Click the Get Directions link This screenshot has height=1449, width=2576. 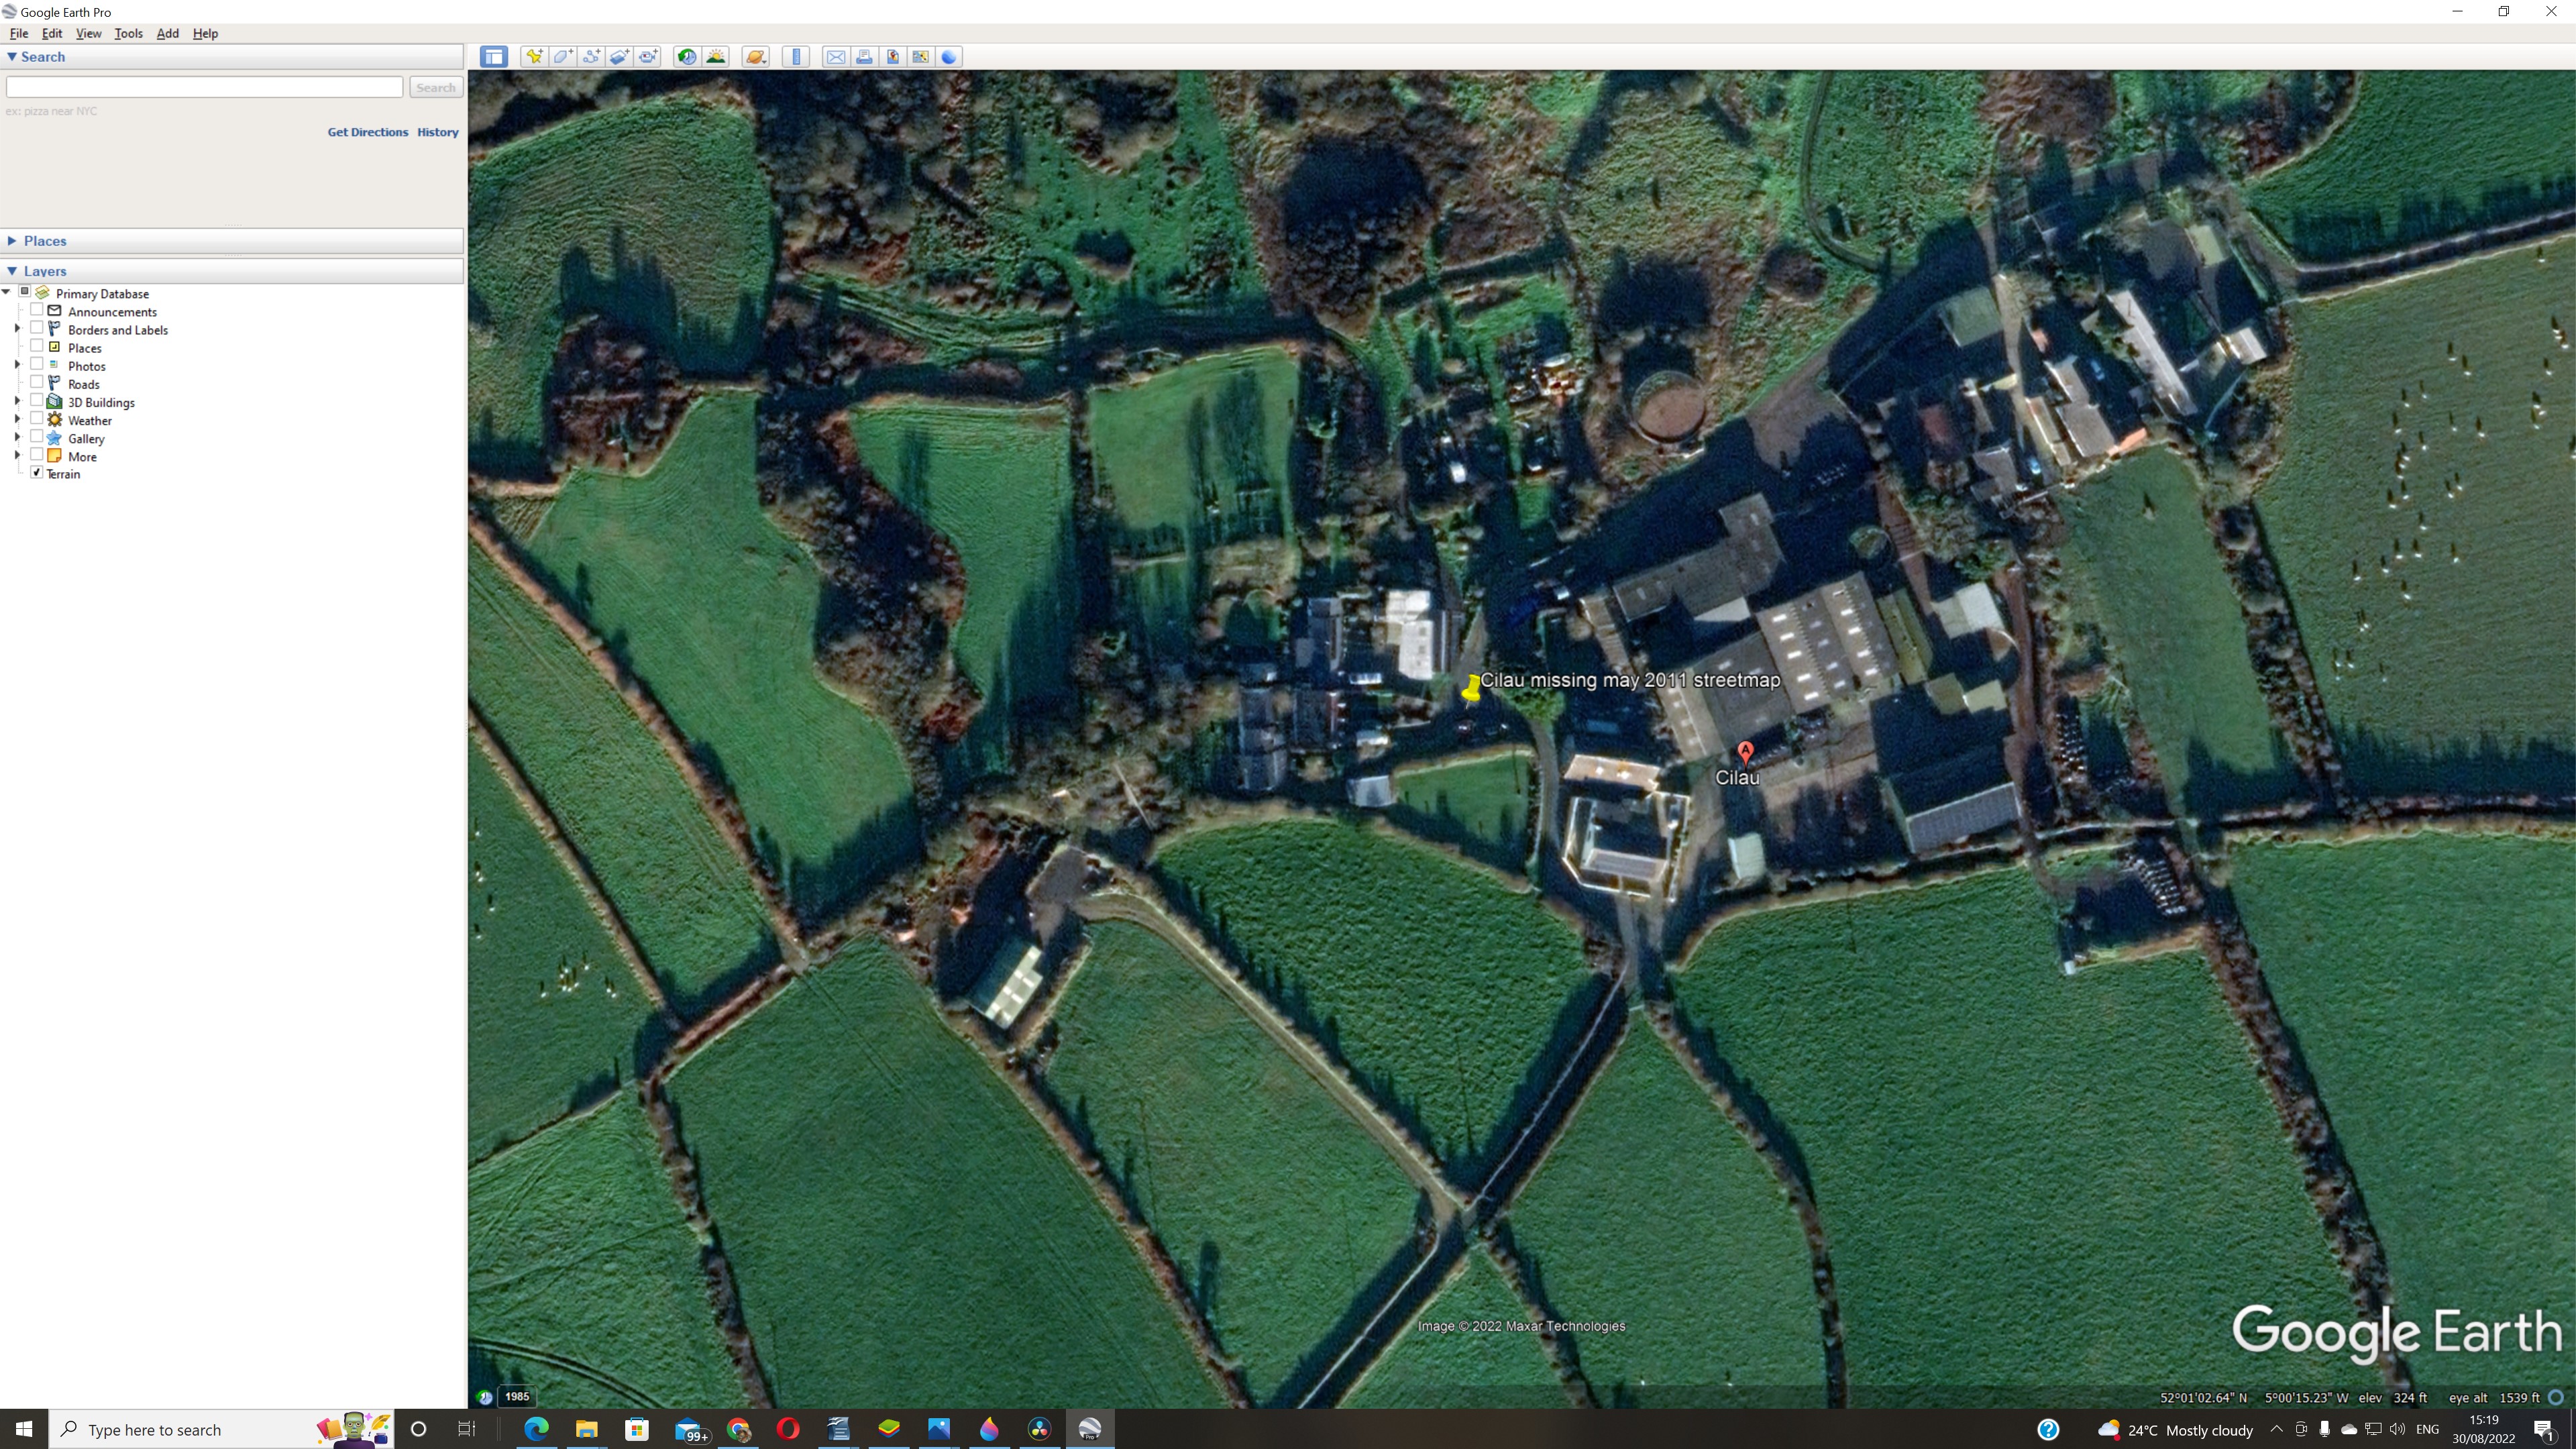click(x=367, y=132)
